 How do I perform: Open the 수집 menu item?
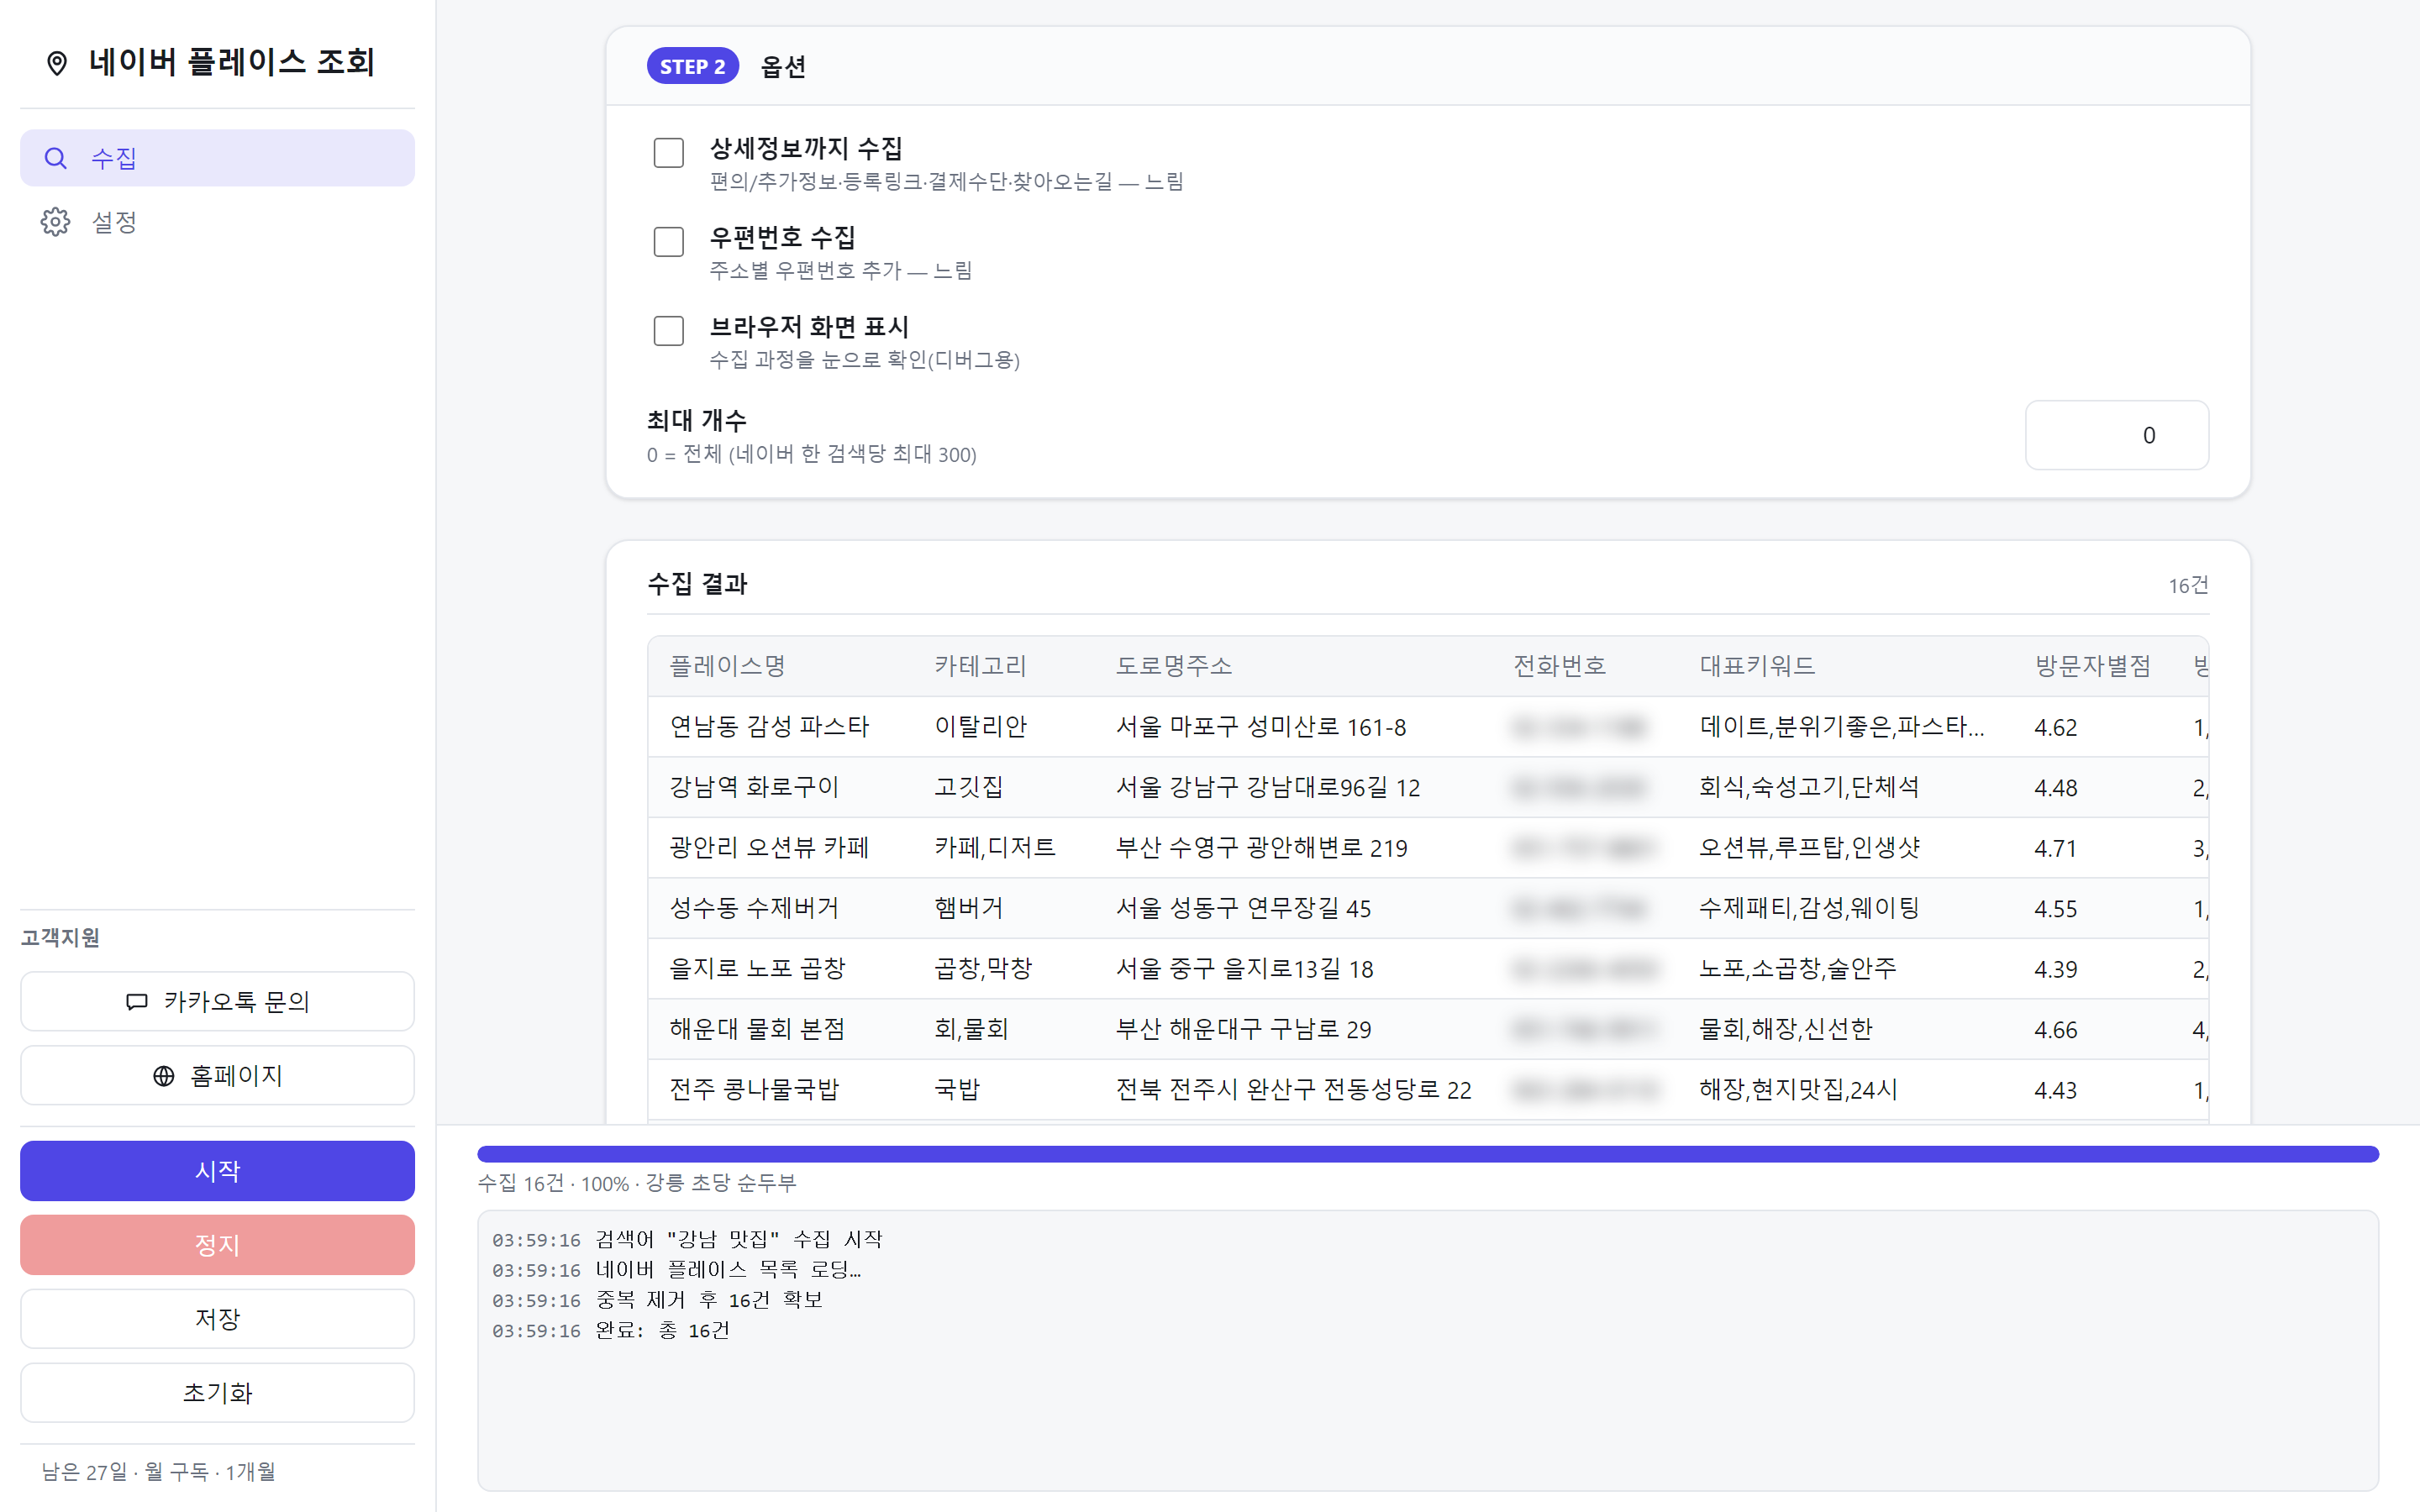[217, 158]
